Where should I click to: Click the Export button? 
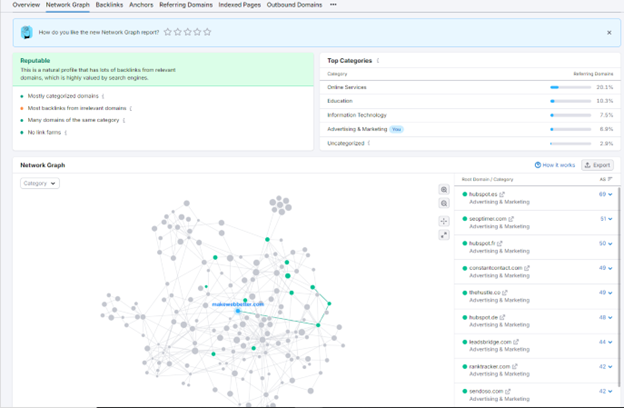(x=597, y=165)
